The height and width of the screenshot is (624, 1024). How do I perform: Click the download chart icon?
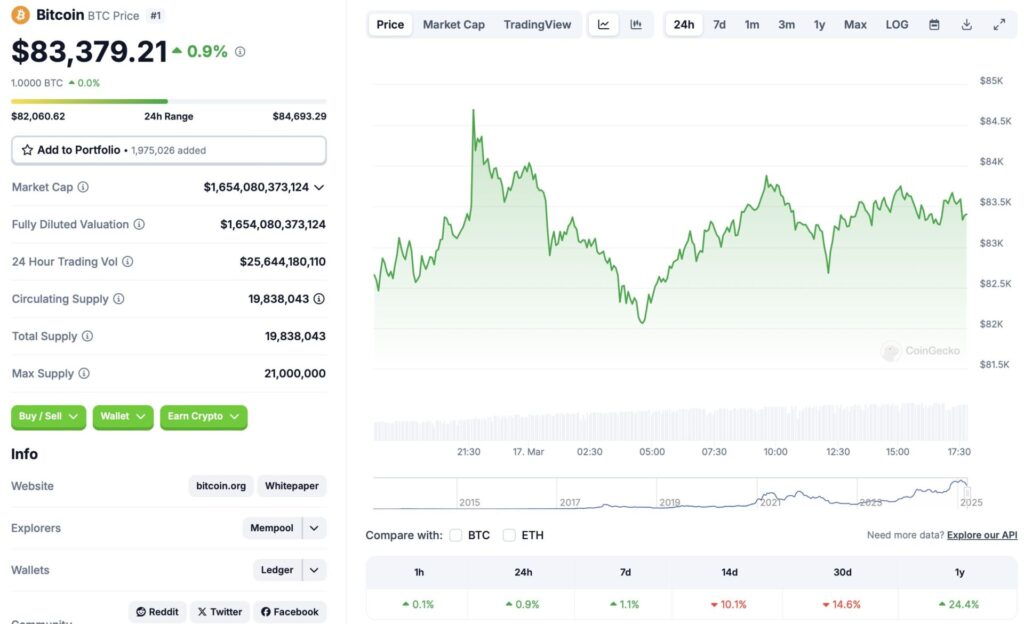966,24
